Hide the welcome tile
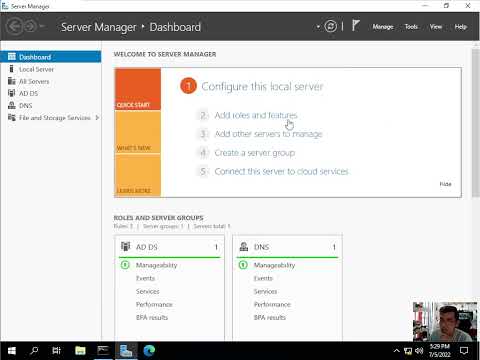480x360 pixels. [x=445, y=184]
